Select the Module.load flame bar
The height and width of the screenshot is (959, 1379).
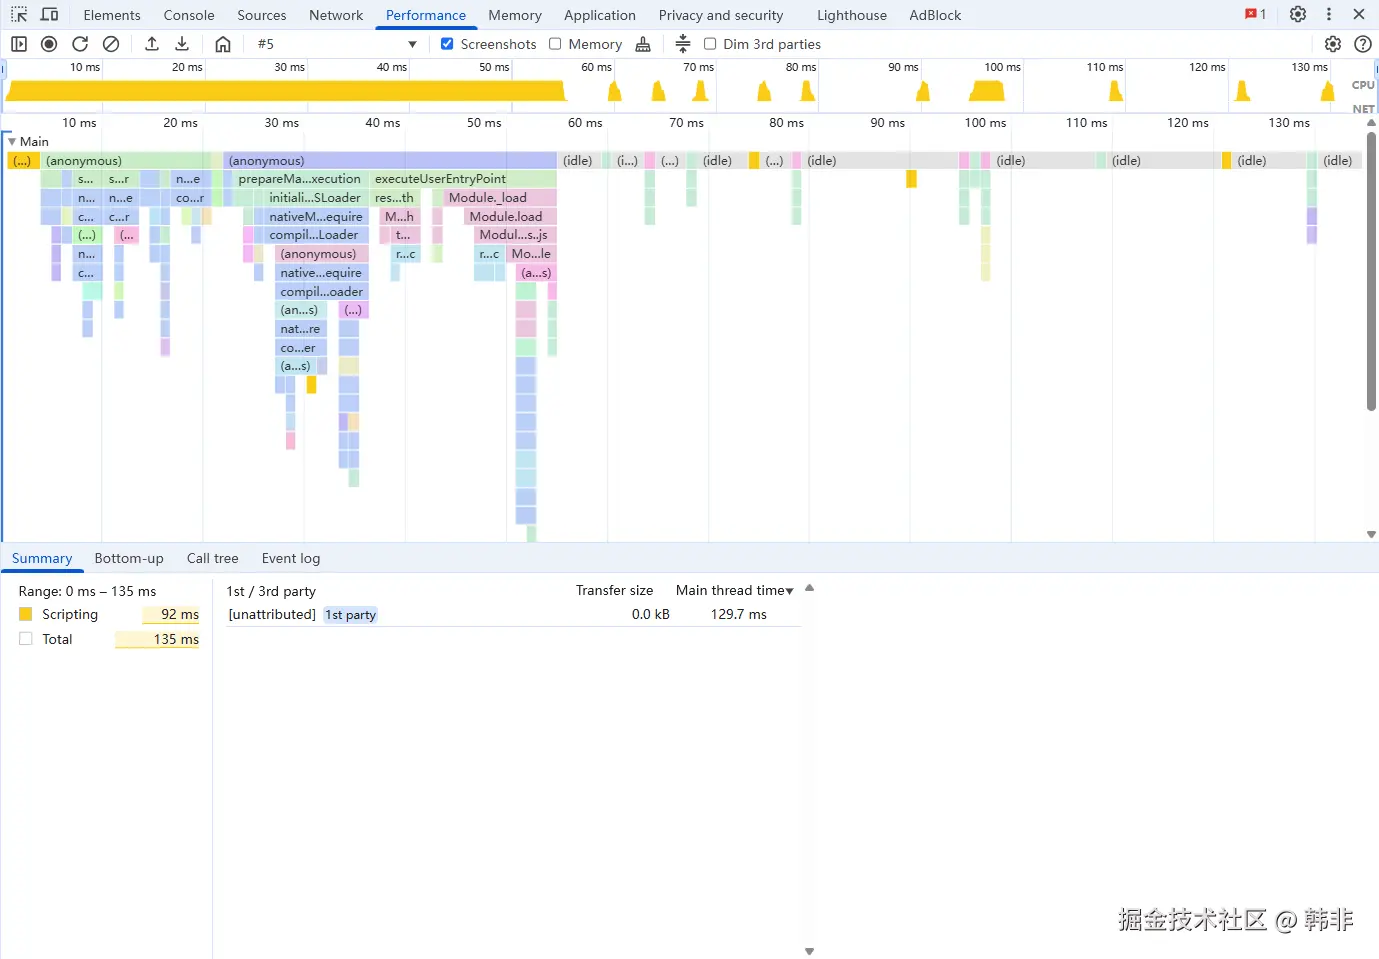click(x=511, y=216)
